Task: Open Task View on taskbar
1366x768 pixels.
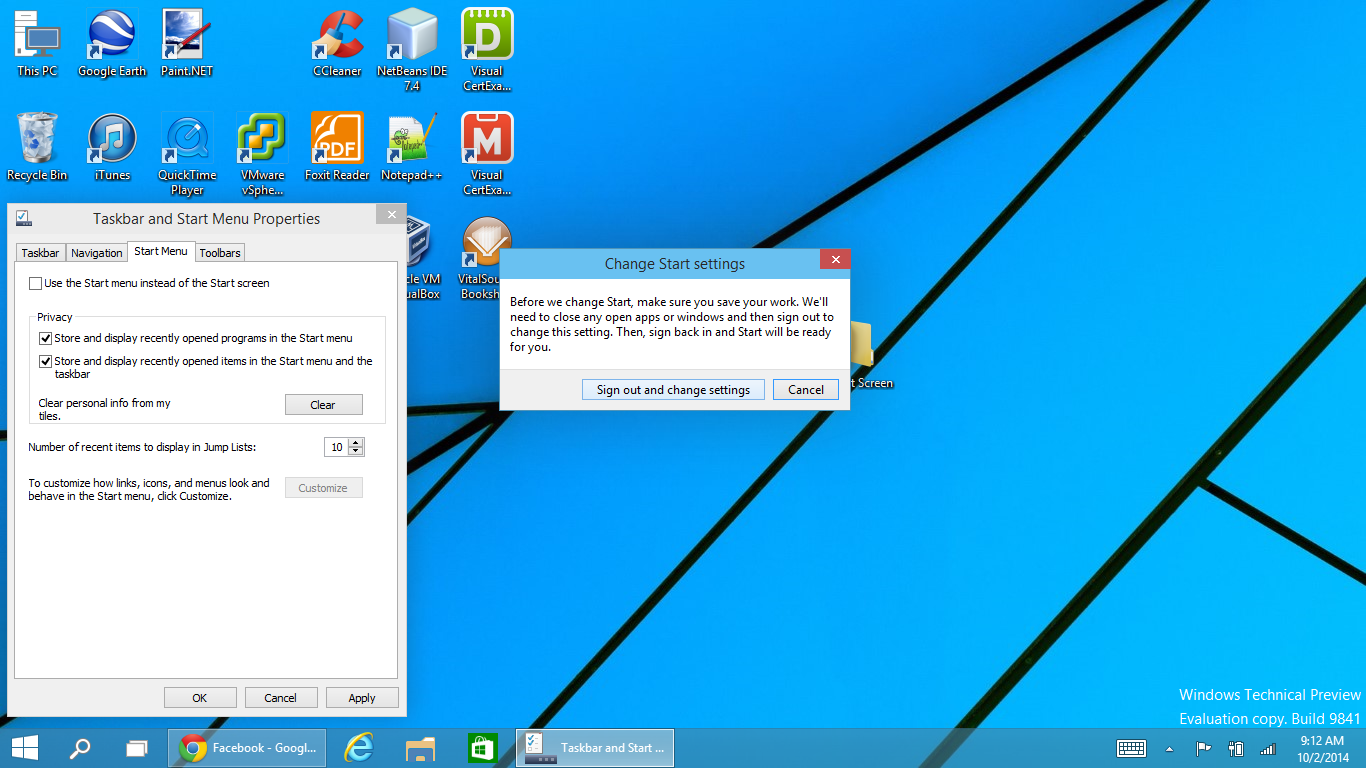Action: point(137,748)
